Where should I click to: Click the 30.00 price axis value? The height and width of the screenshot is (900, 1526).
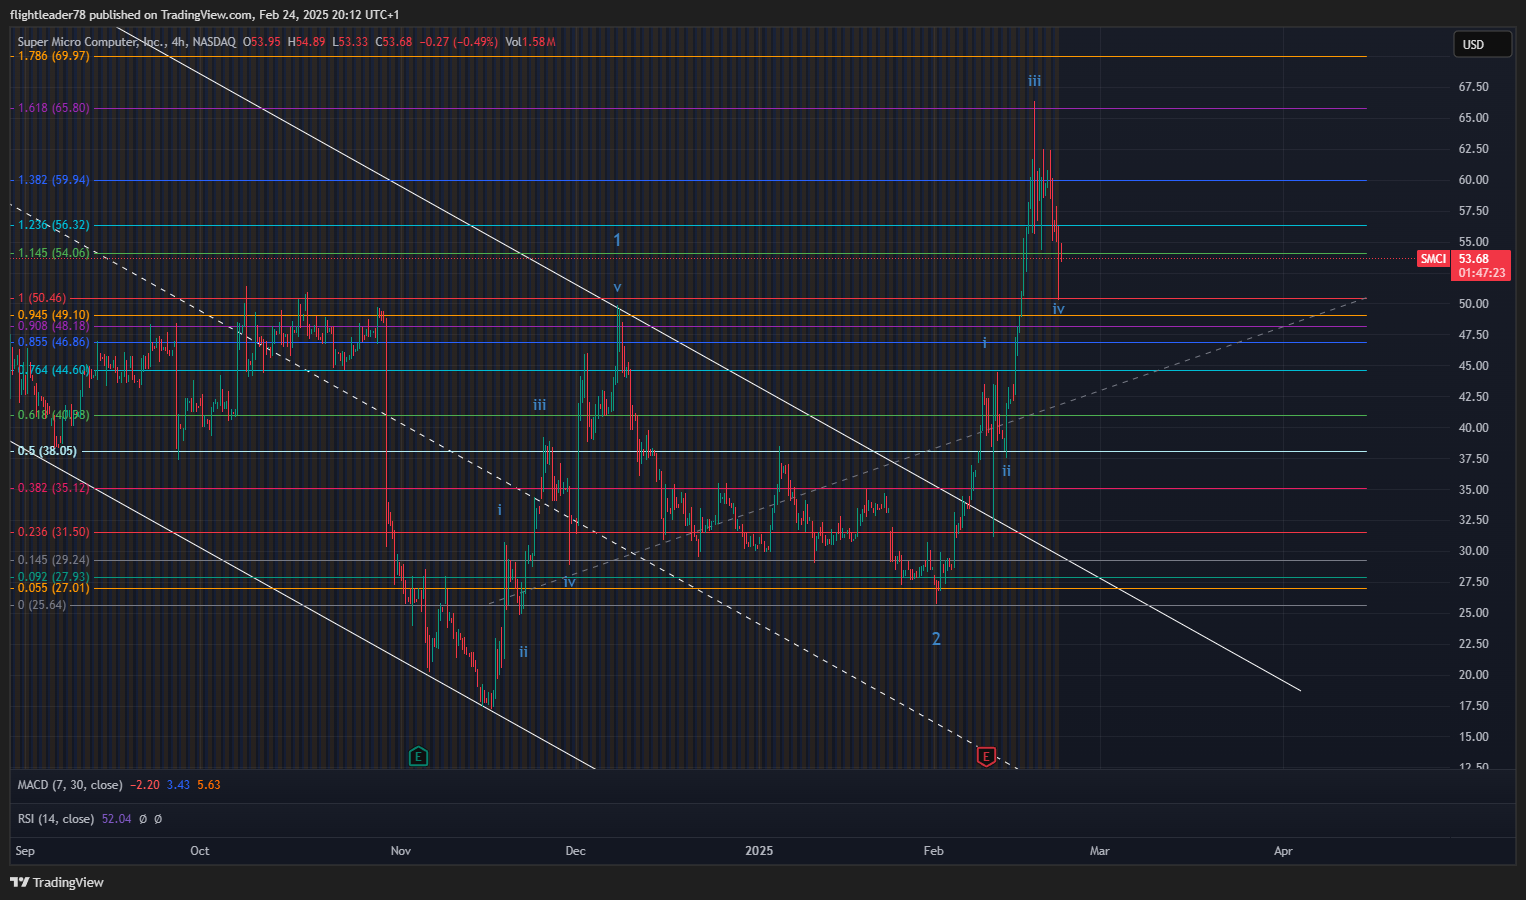click(1473, 551)
